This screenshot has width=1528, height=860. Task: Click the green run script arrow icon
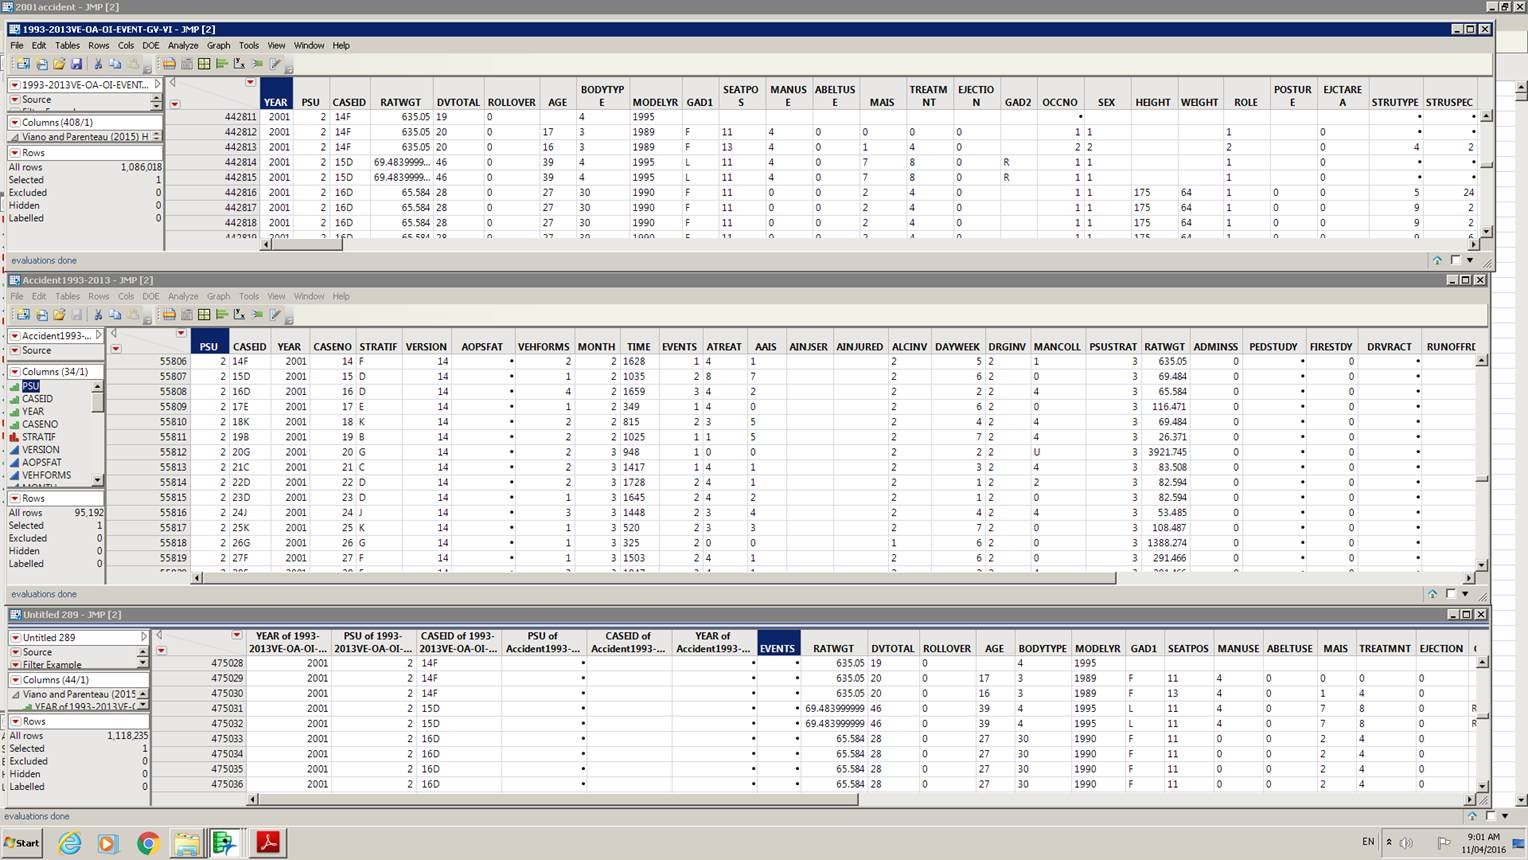point(258,64)
